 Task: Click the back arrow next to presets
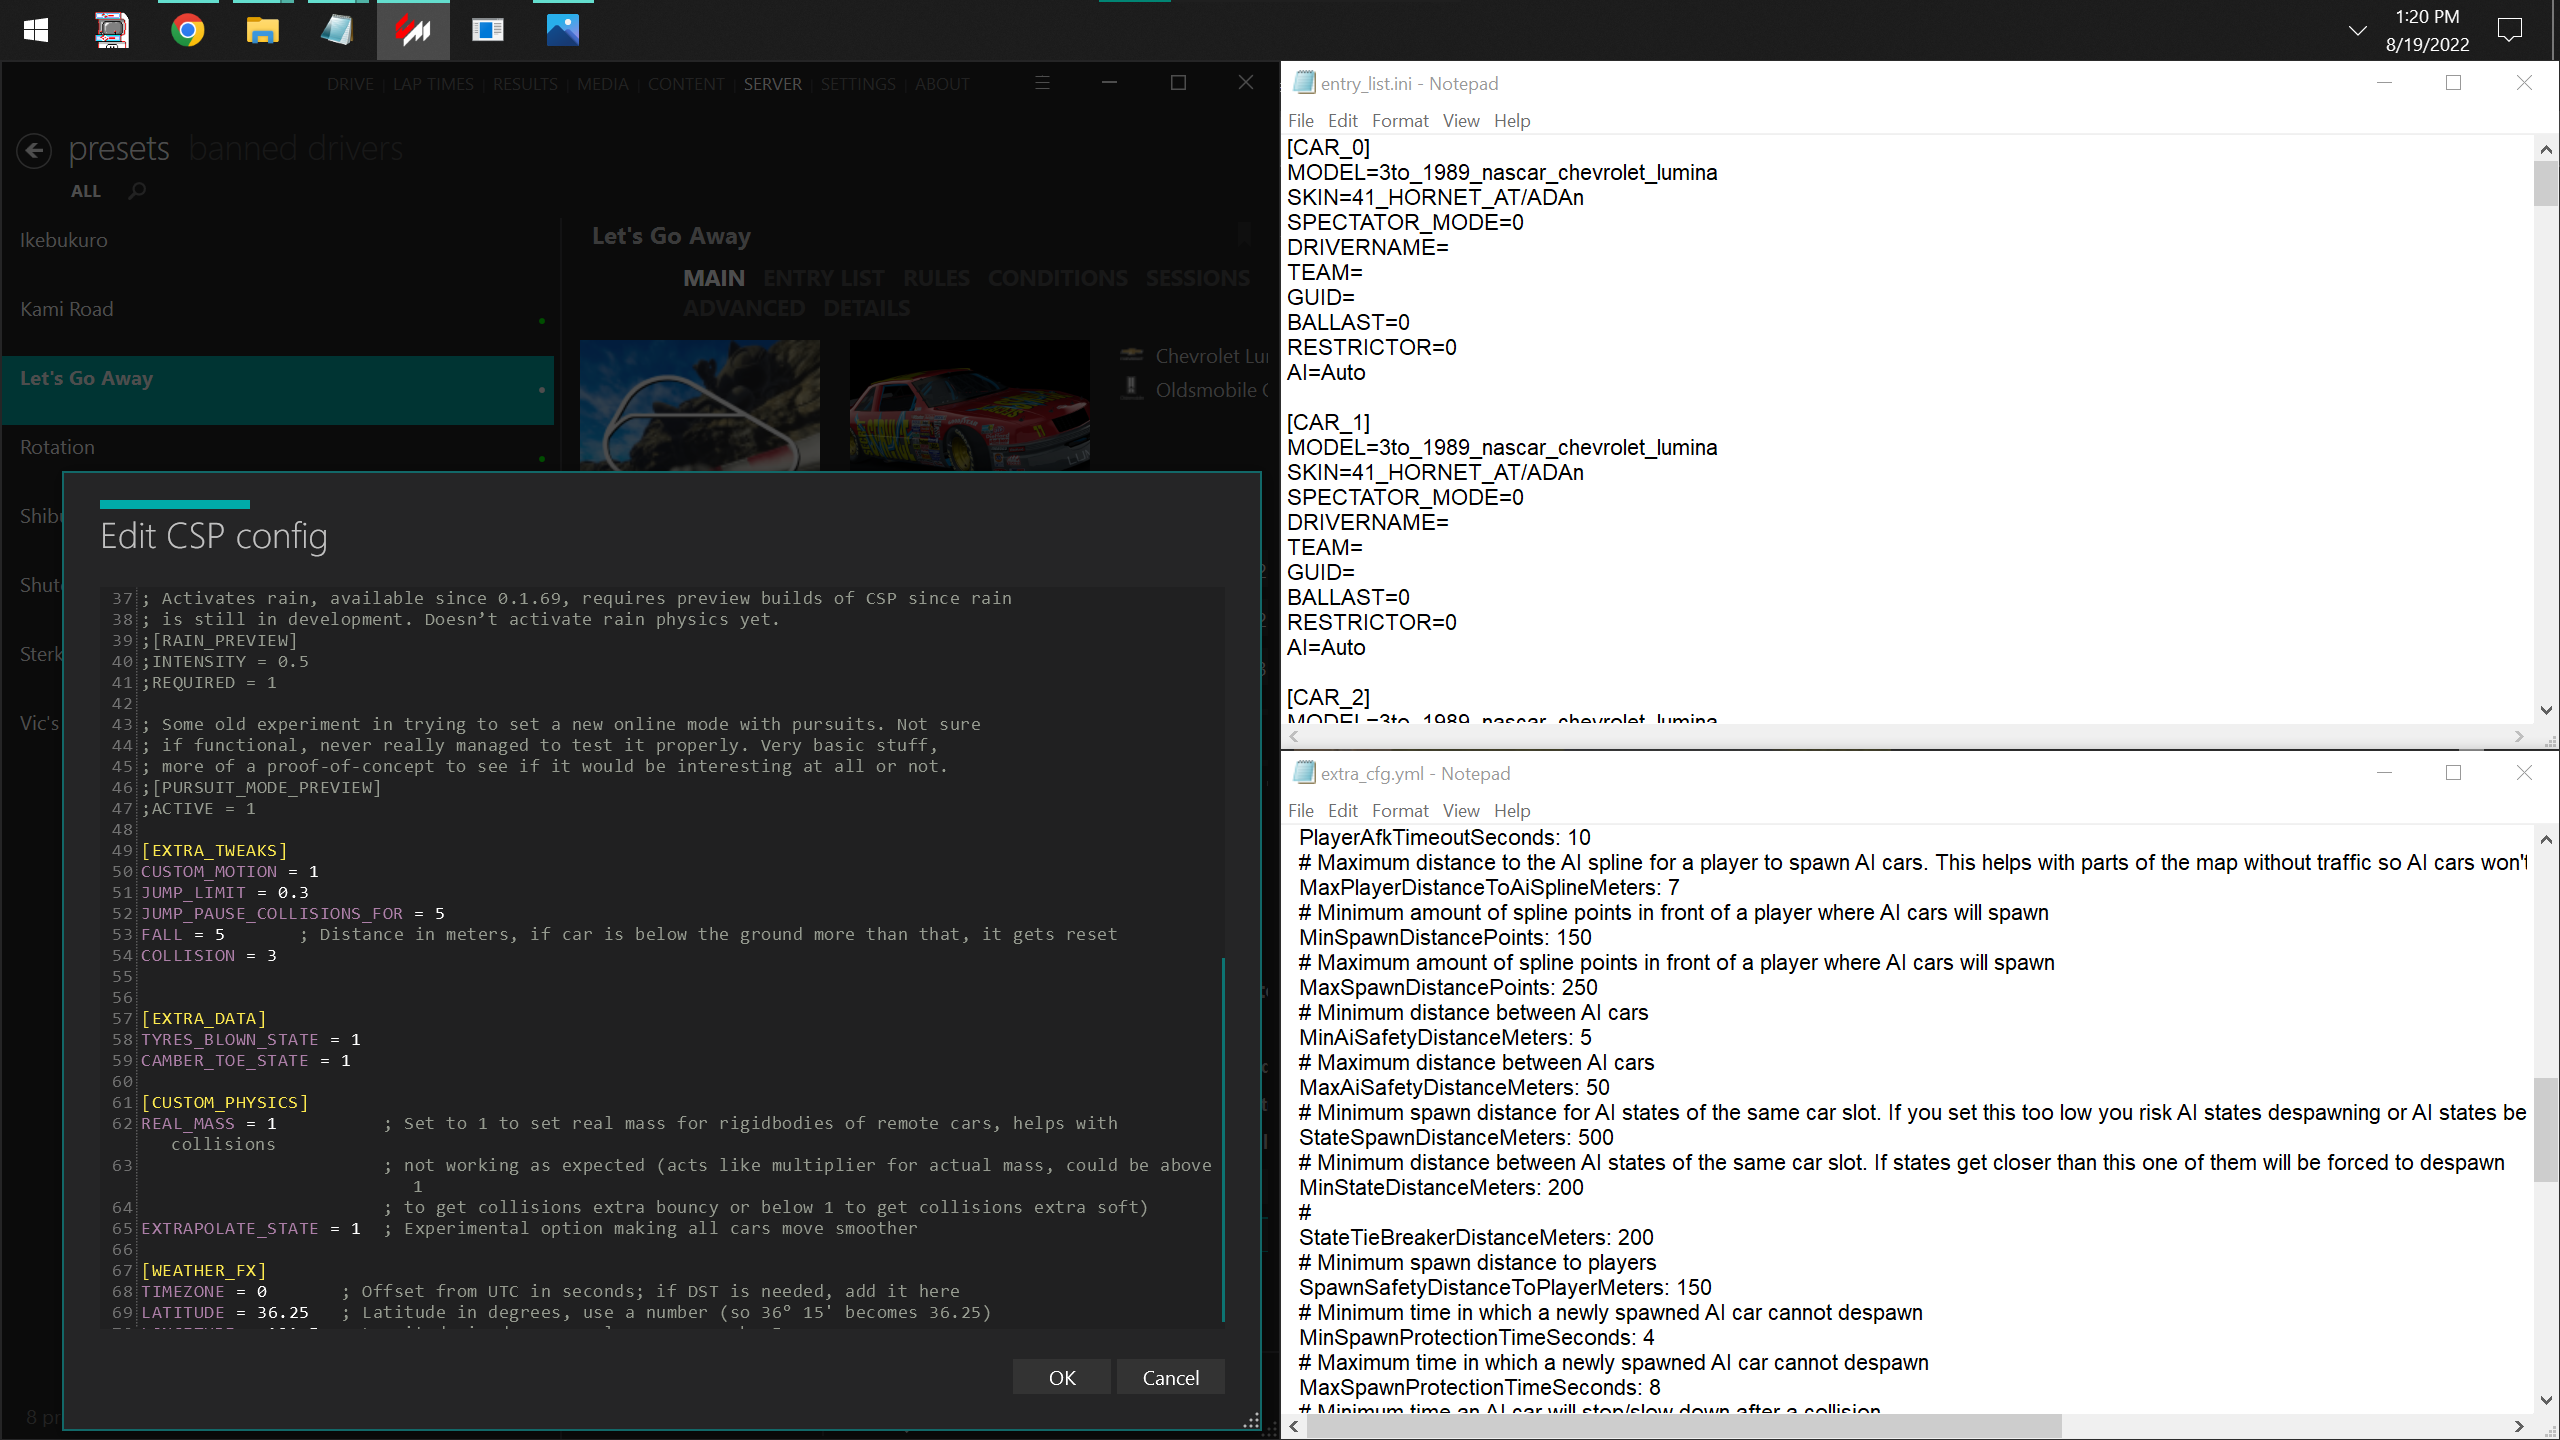(34, 150)
